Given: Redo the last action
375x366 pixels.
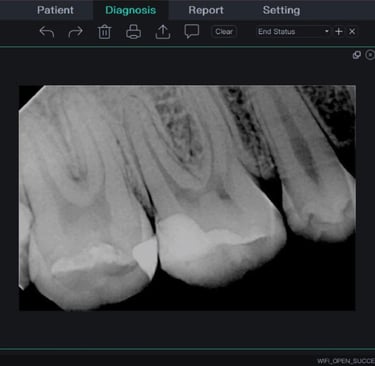Looking at the screenshot, I should pyautogui.click(x=75, y=32).
